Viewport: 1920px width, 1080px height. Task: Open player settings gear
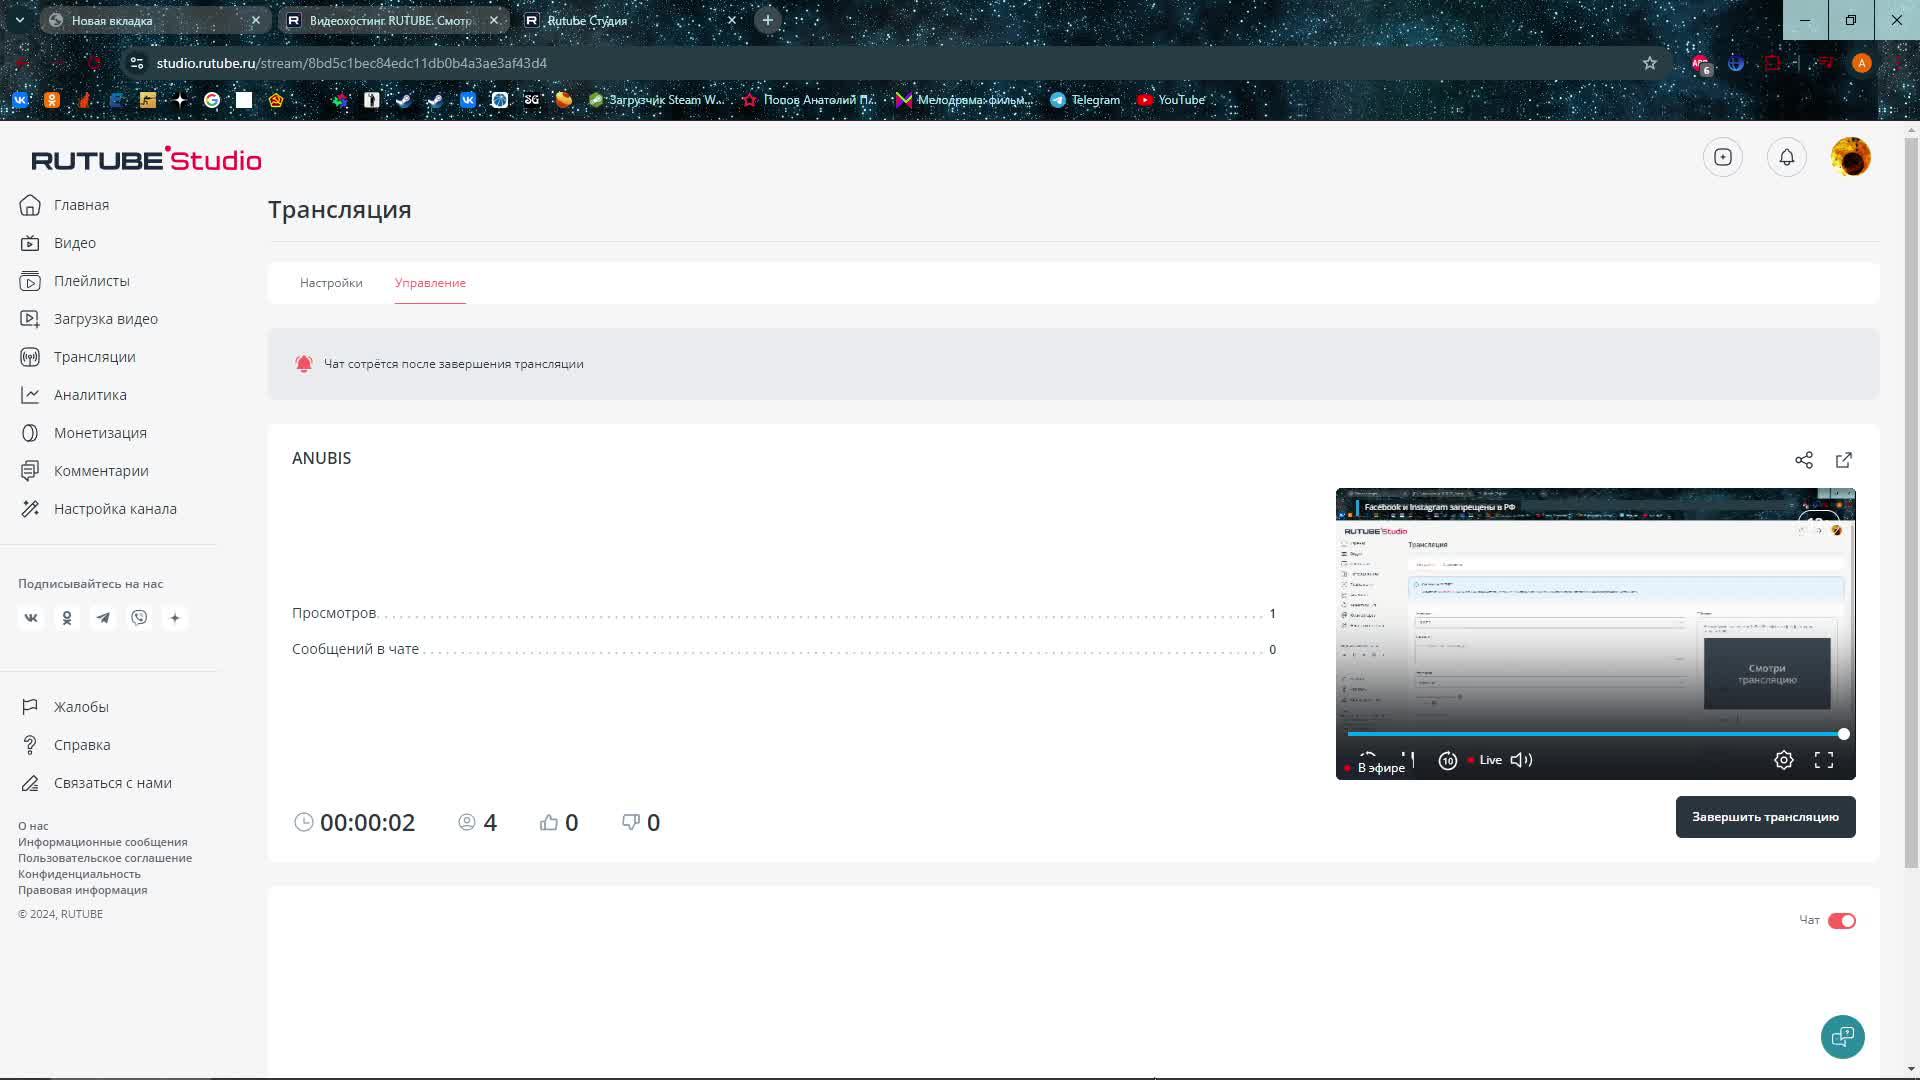tap(1783, 760)
